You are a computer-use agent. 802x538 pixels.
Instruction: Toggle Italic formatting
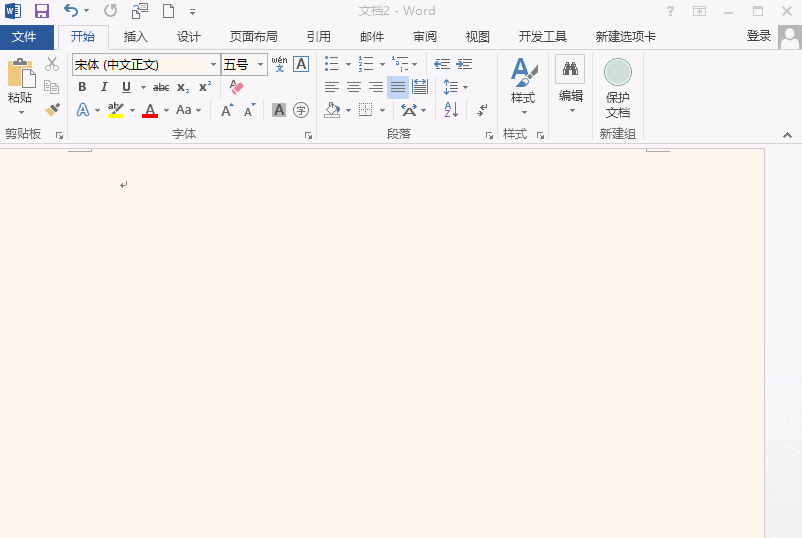click(104, 87)
